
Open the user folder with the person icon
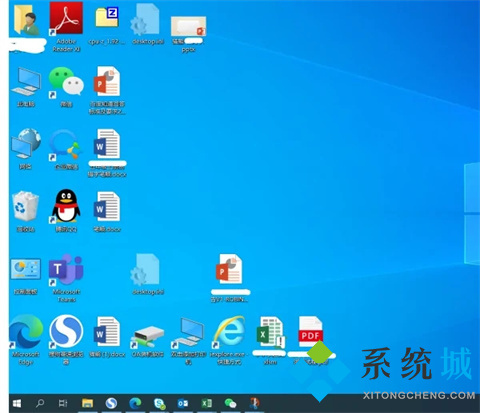pos(27,20)
